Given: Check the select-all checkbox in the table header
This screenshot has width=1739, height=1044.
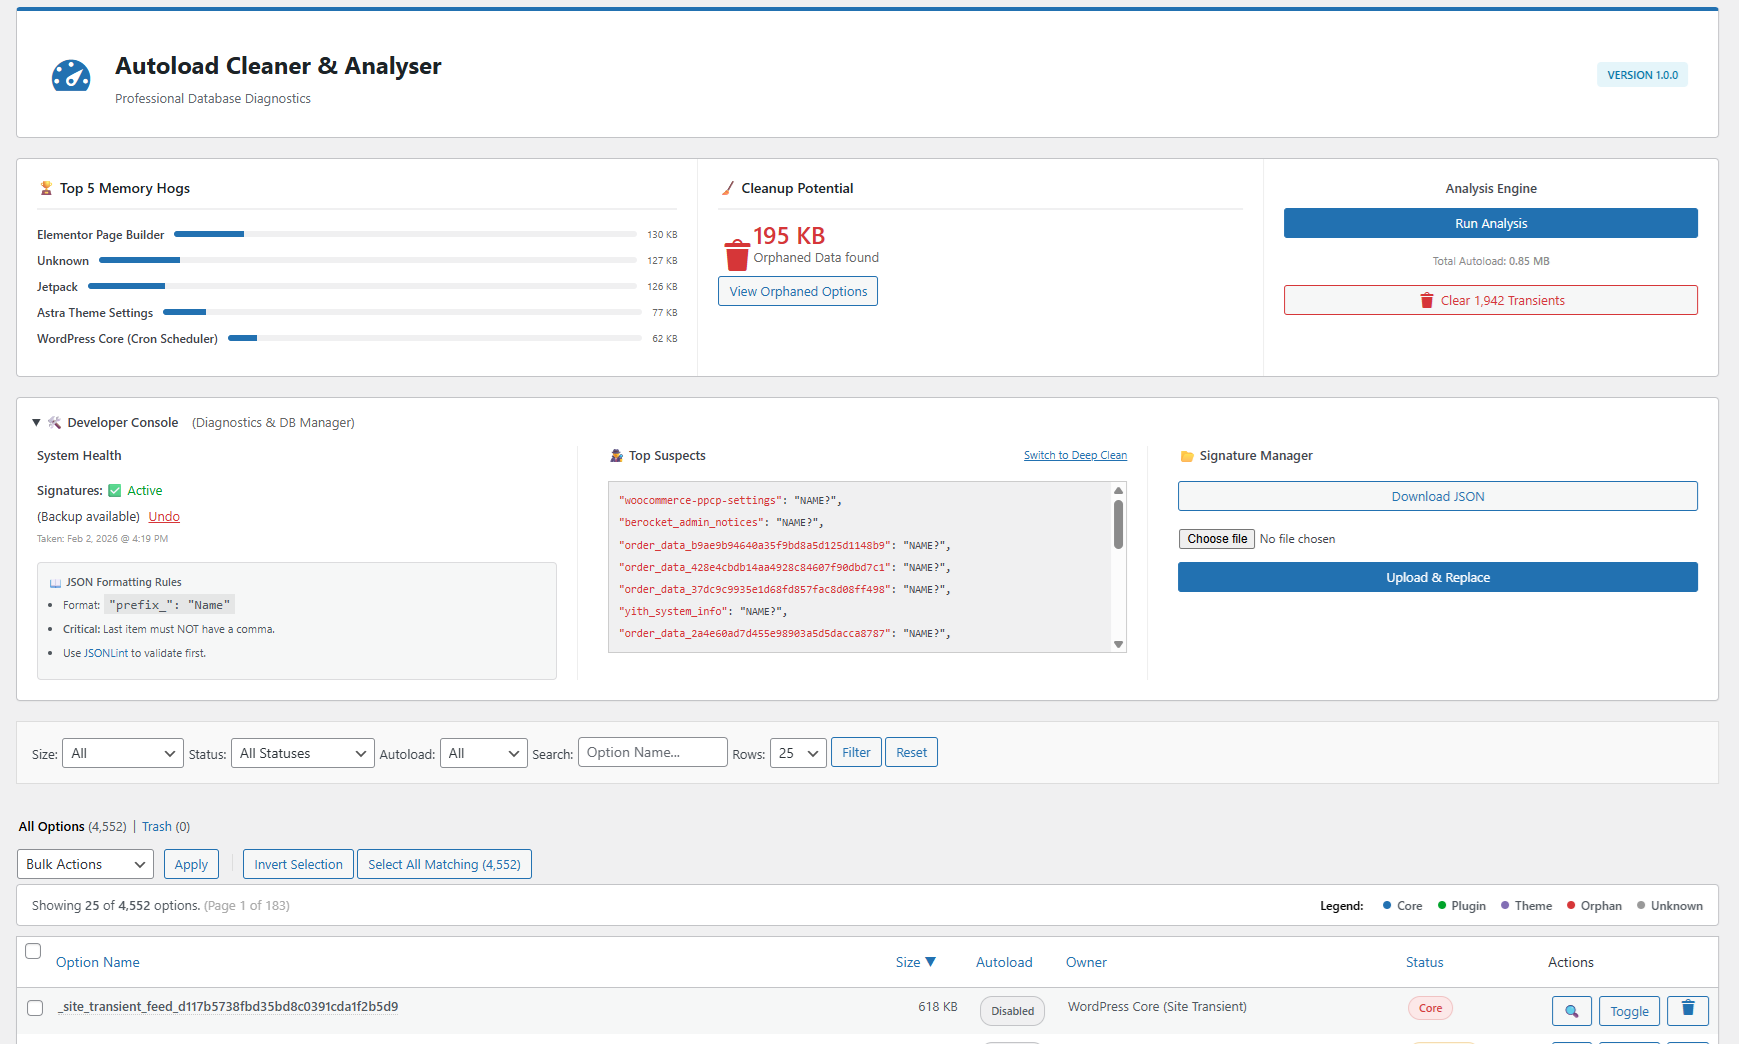Looking at the screenshot, I should [33, 951].
